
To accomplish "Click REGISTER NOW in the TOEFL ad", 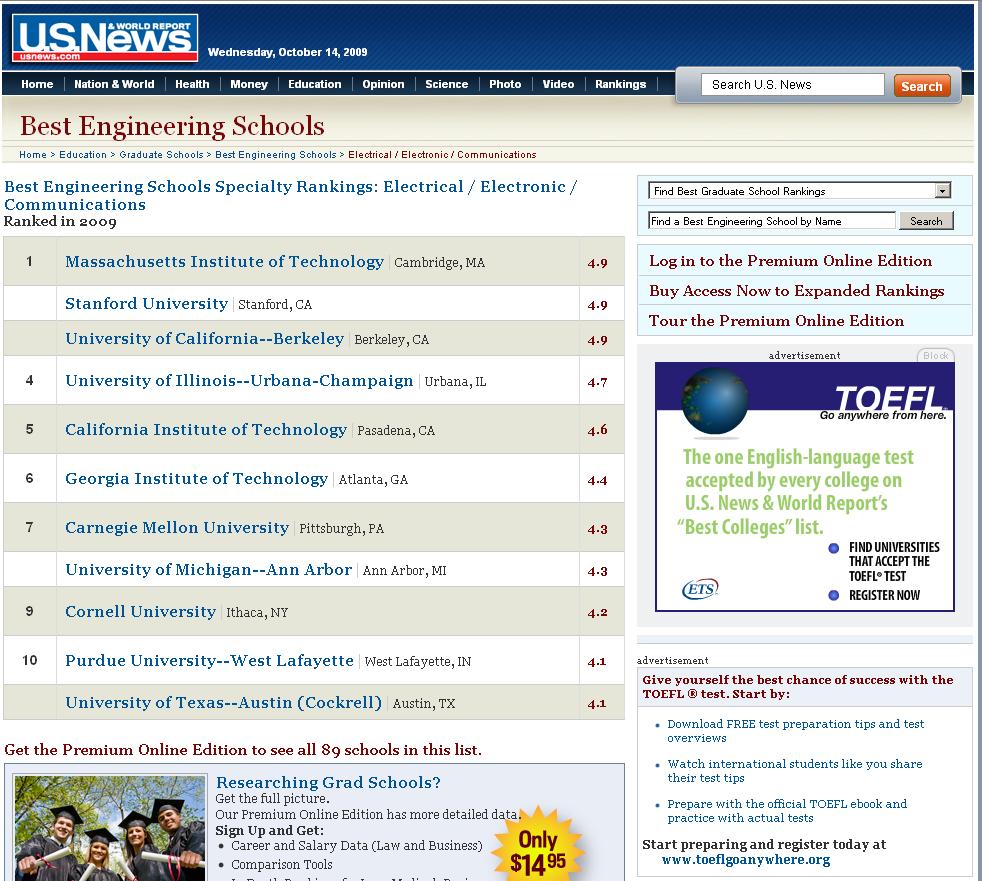I will click(x=884, y=595).
